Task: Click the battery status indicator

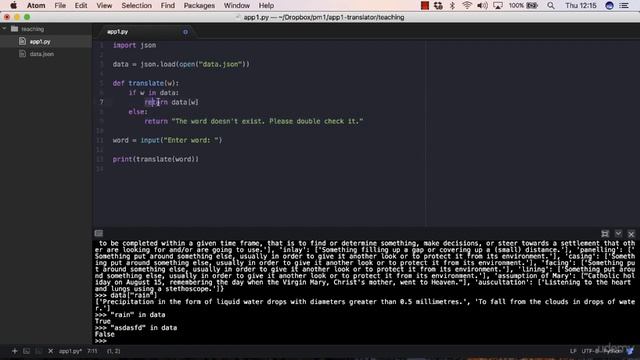Action: 523,6
